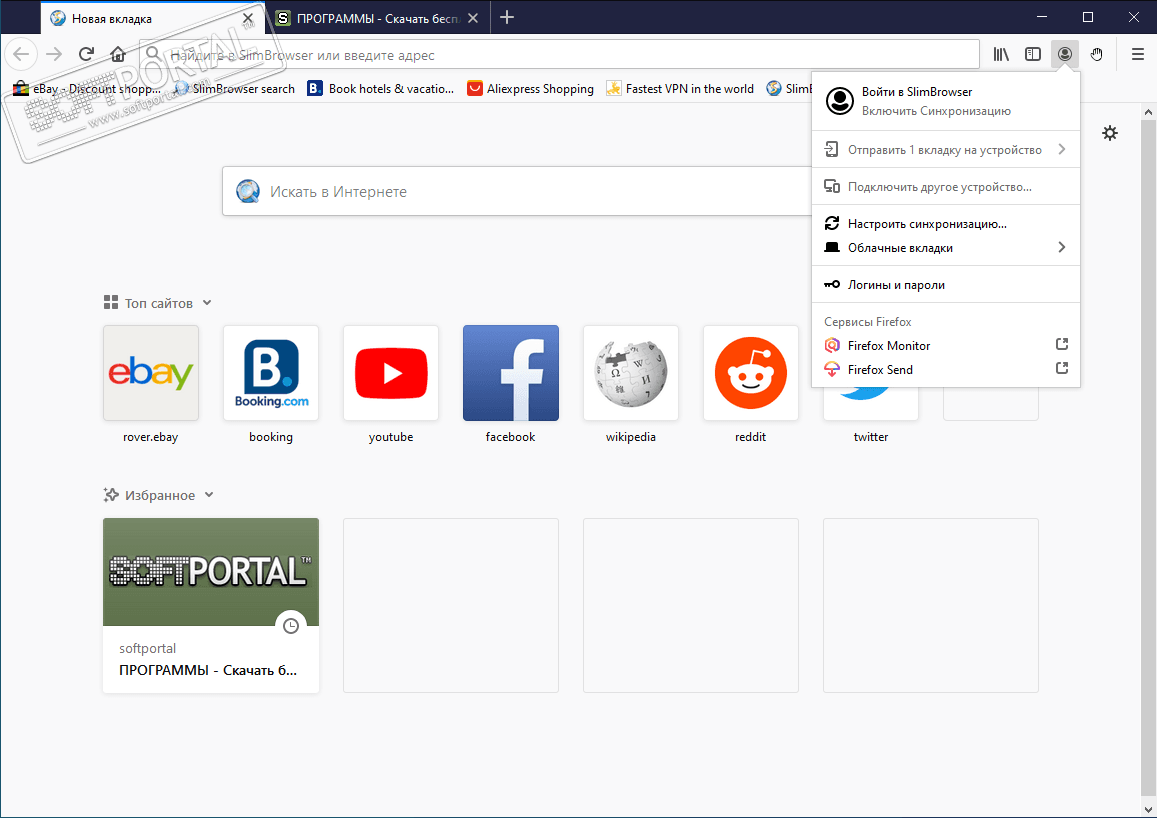The image size is (1157, 818).
Task: Click Войти в SlimBrowser sign-in entry
Action: coord(946,101)
